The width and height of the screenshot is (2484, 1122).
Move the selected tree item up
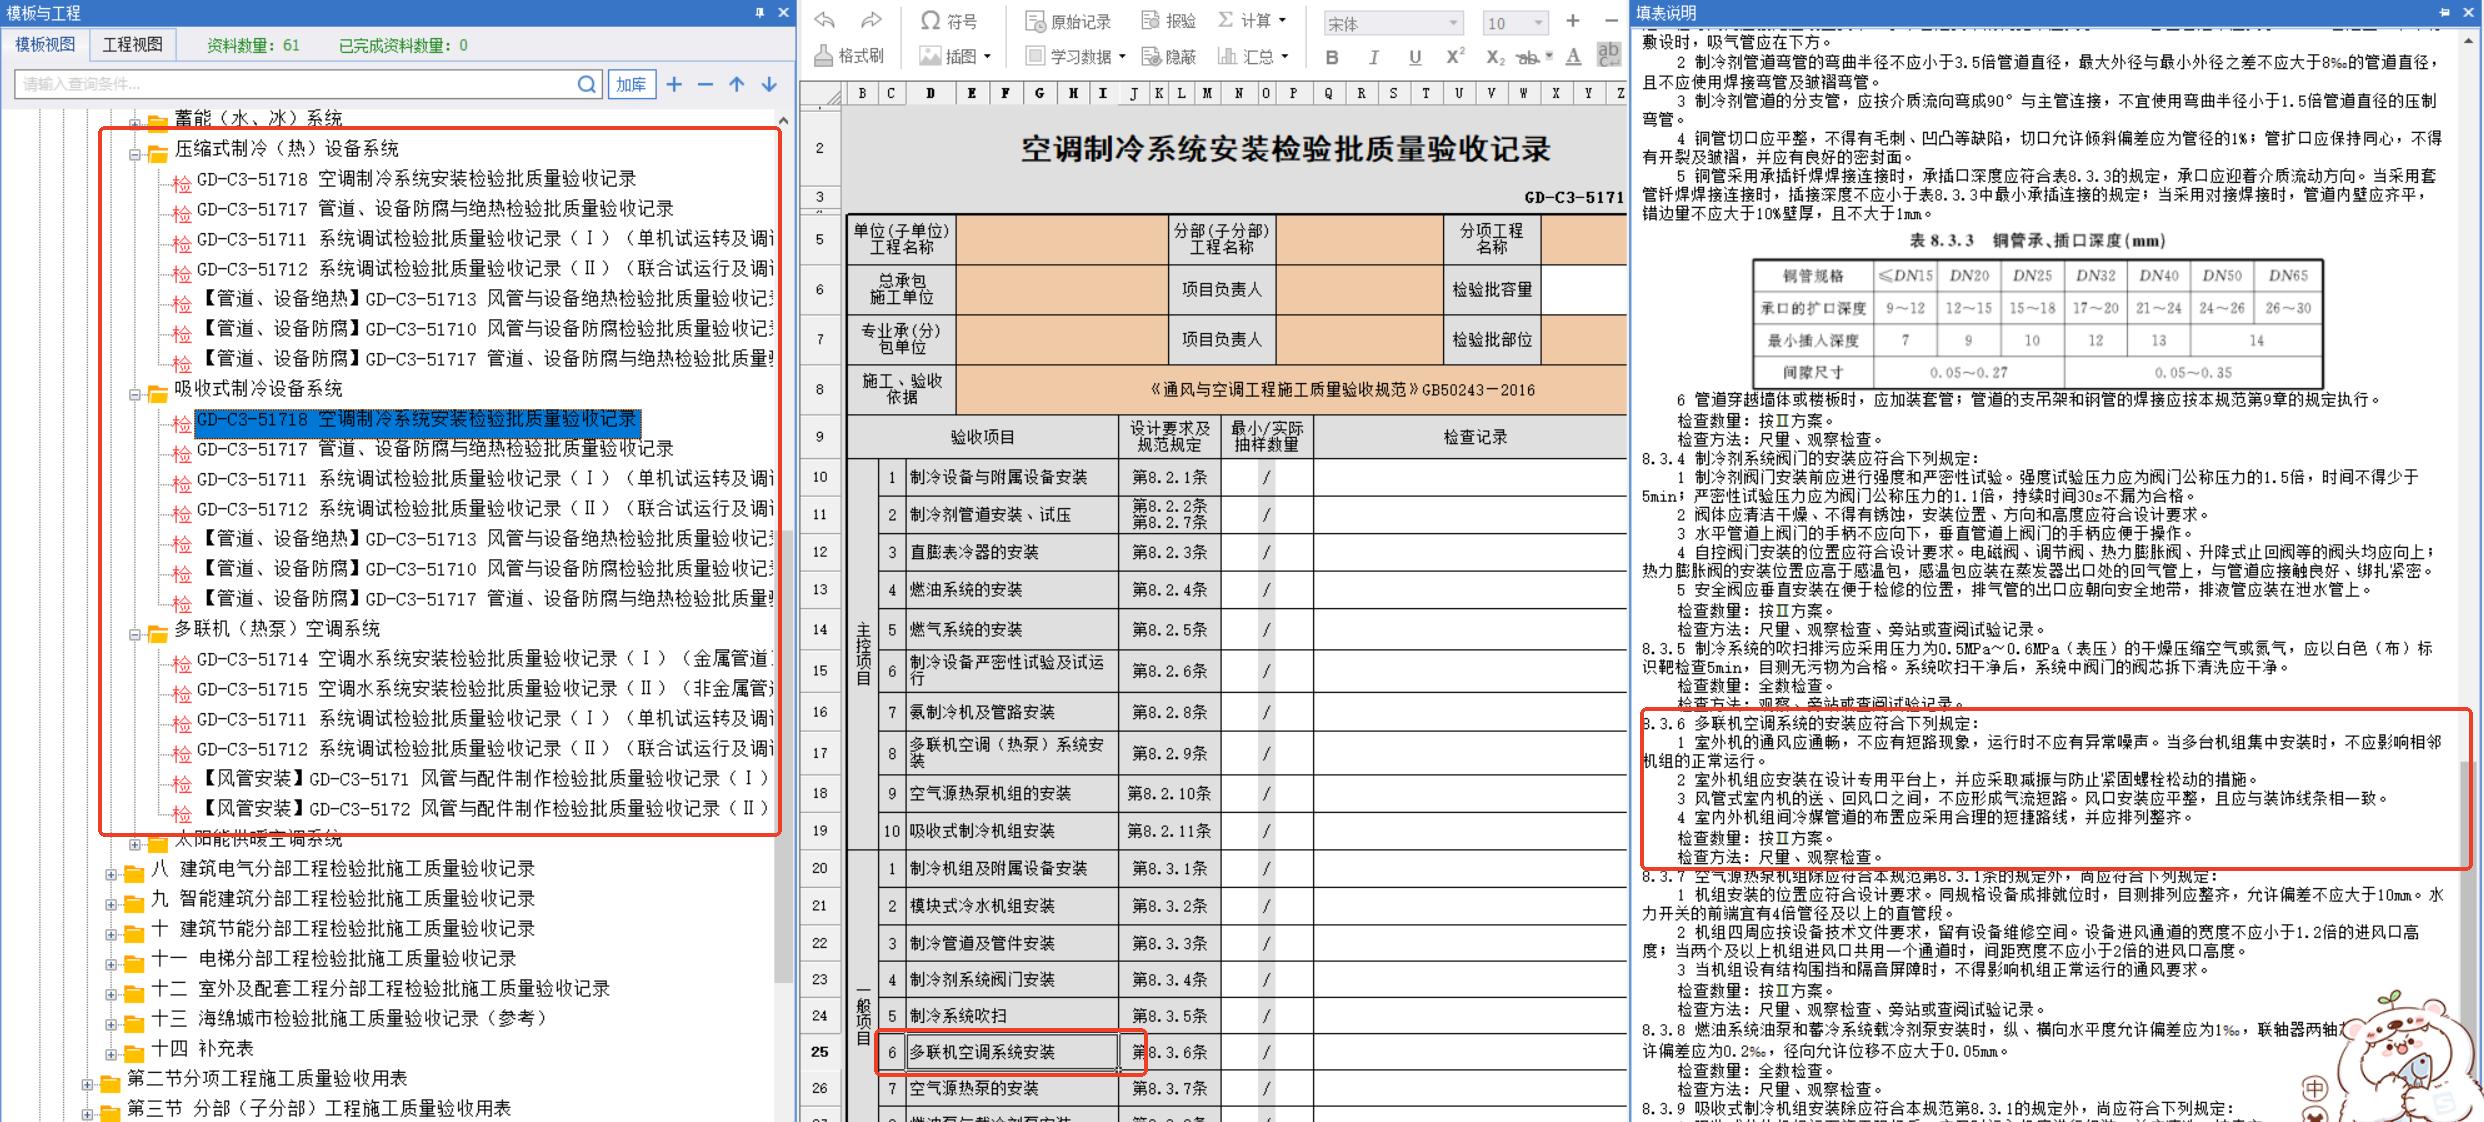(x=737, y=85)
